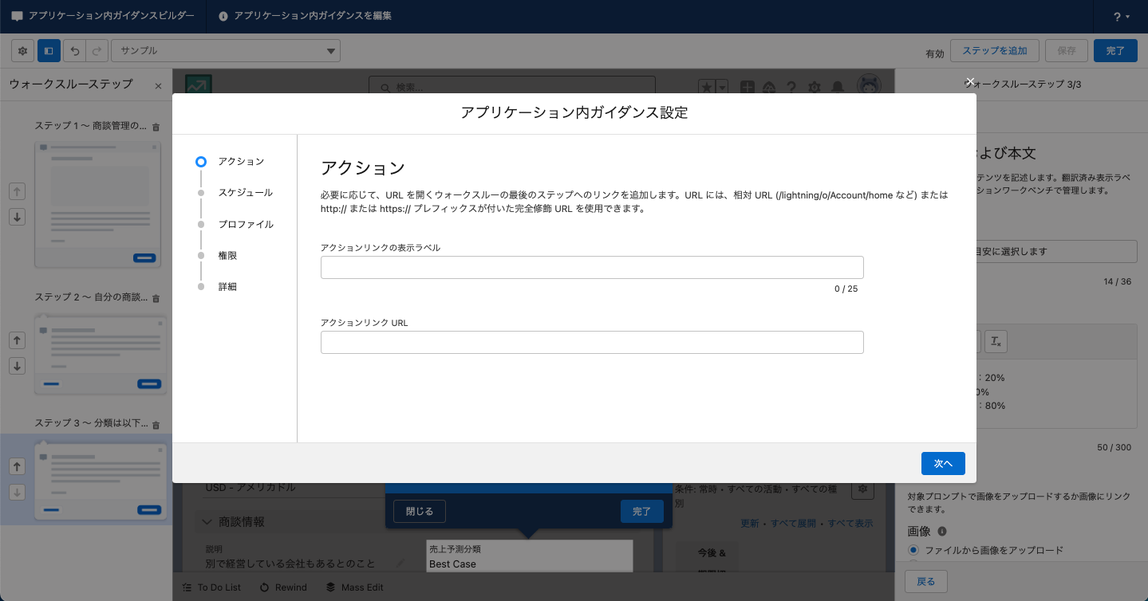1148x601 pixels.
Task: Click the アプリケーション内ガイダンスビルダー title tab
Action: [103, 15]
